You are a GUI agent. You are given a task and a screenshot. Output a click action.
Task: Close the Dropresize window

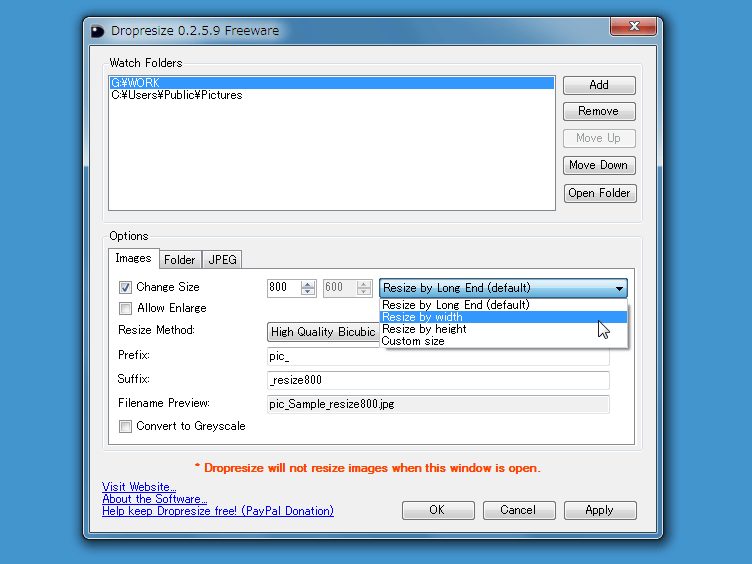633,26
